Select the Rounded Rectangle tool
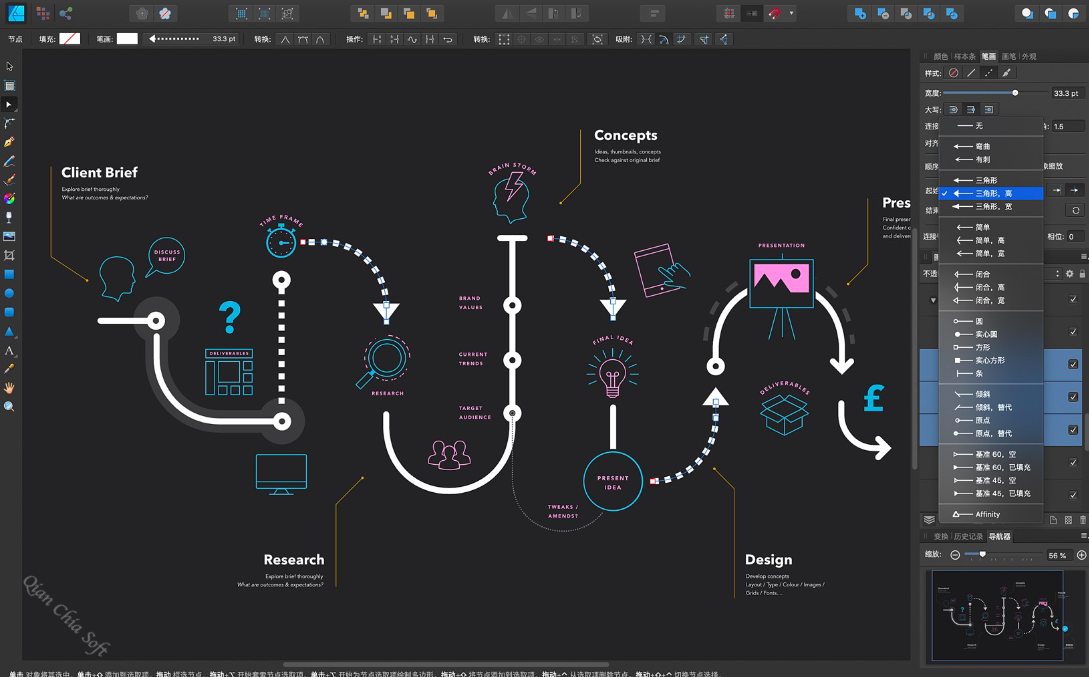The height and width of the screenshot is (677, 1089). 9,312
